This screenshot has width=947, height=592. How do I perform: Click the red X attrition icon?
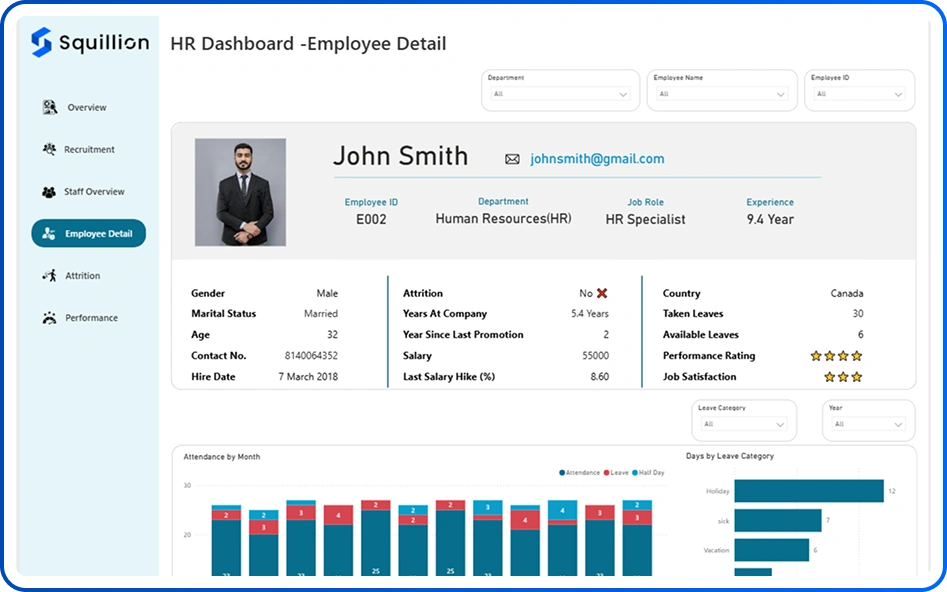click(x=602, y=293)
